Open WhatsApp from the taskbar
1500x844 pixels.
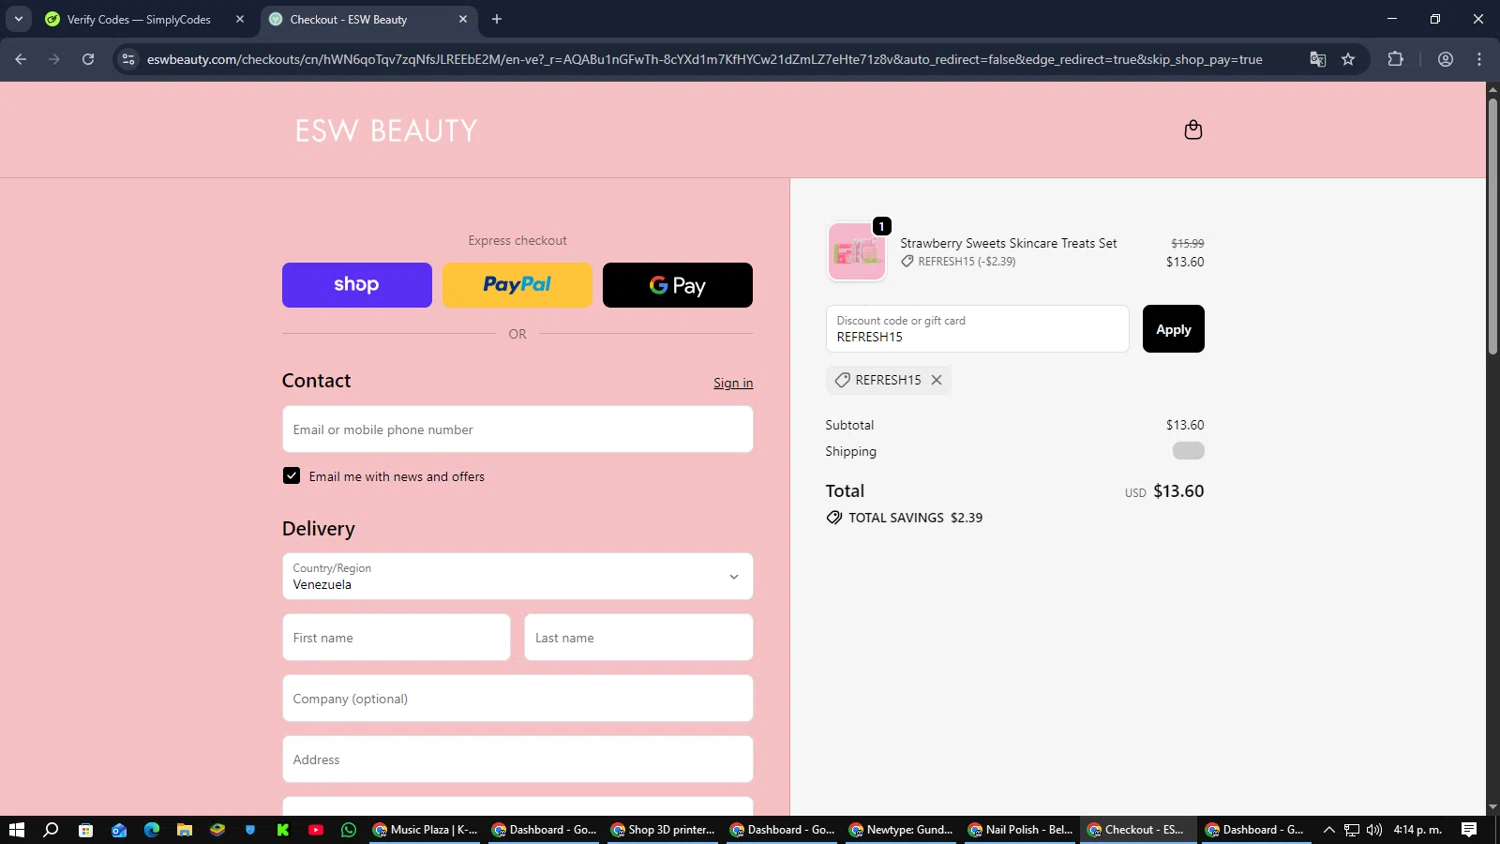[349, 830]
